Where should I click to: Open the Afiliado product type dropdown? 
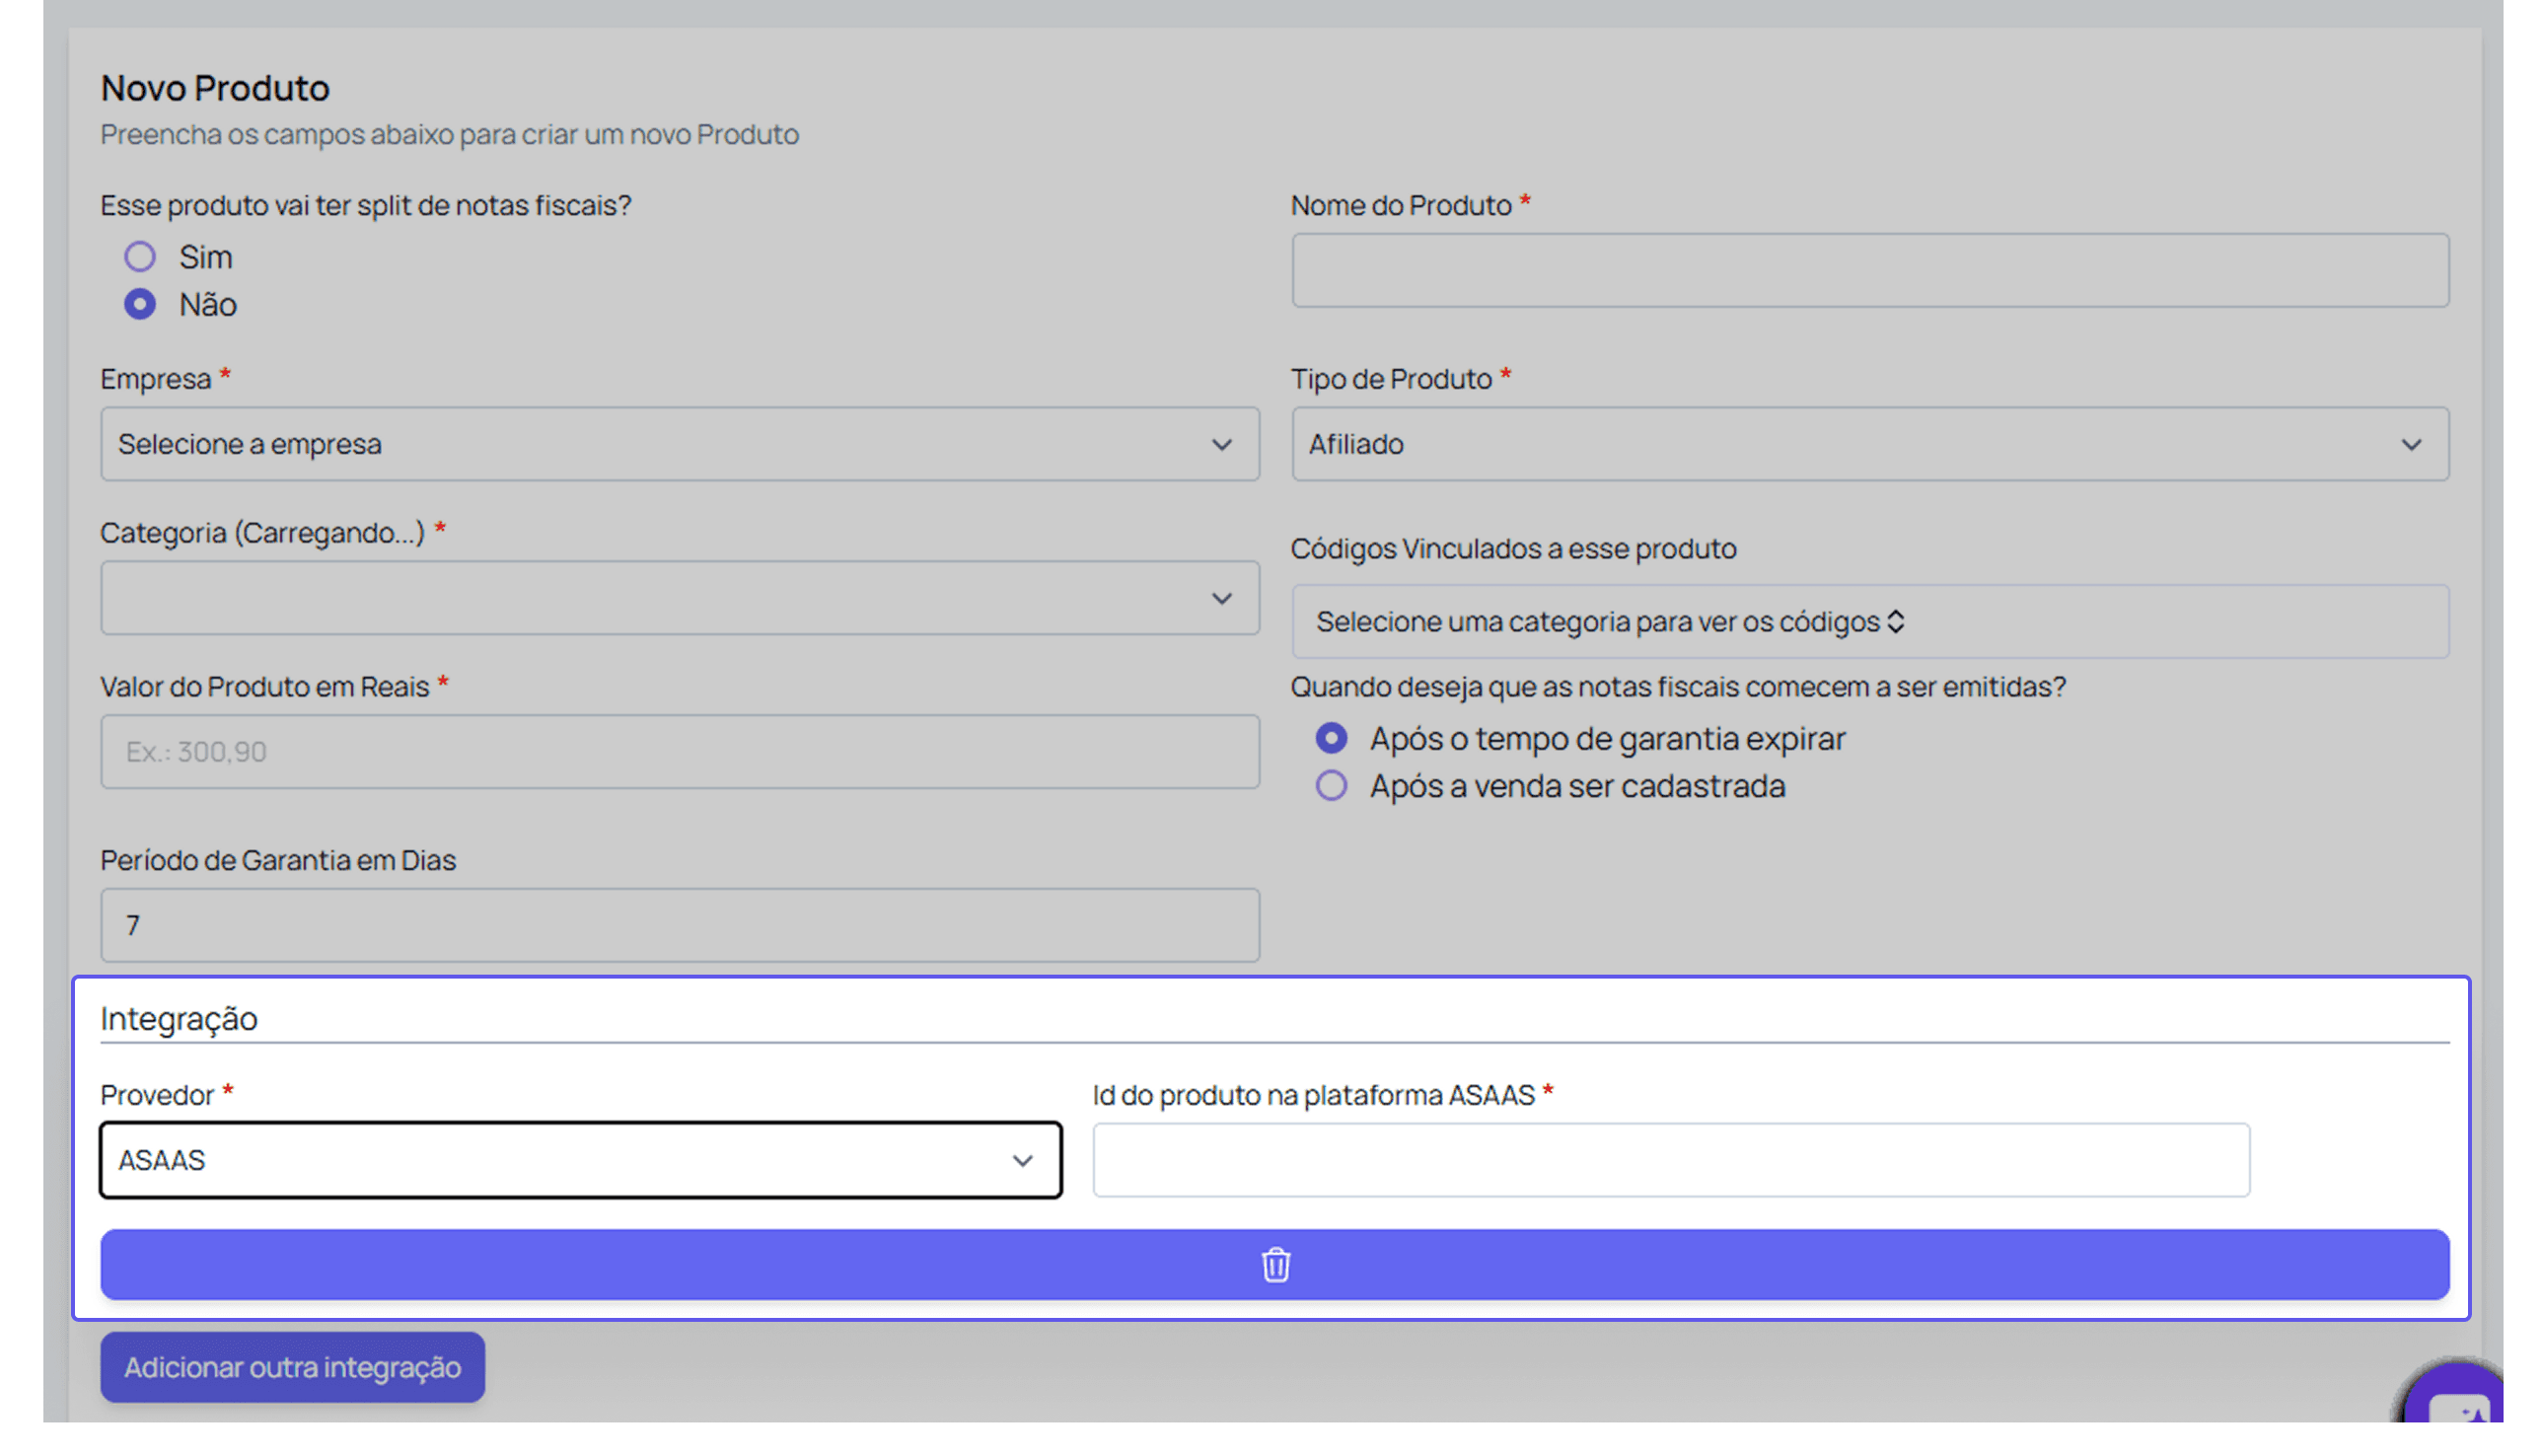(1850, 445)
